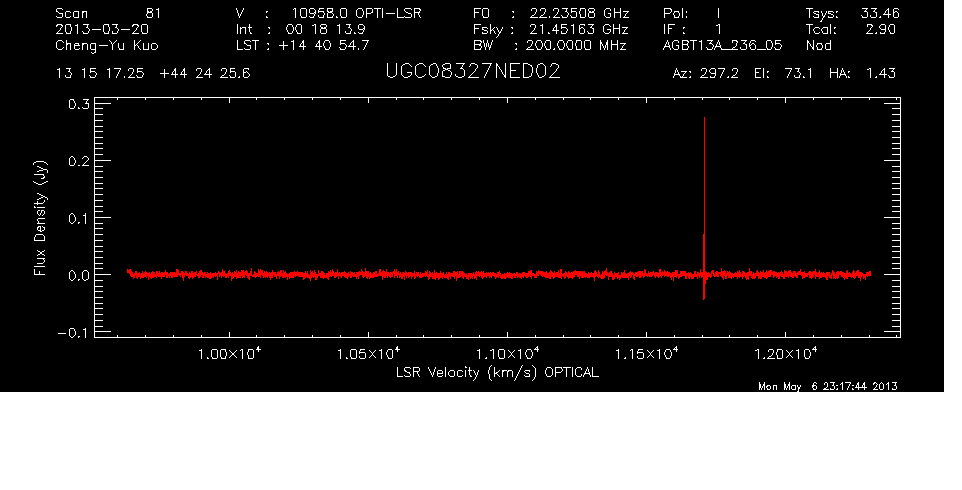Click the 1.20×10⁴ x-axis tick label
The height and width of the screenshot is (490, 962).
point(785,353)
